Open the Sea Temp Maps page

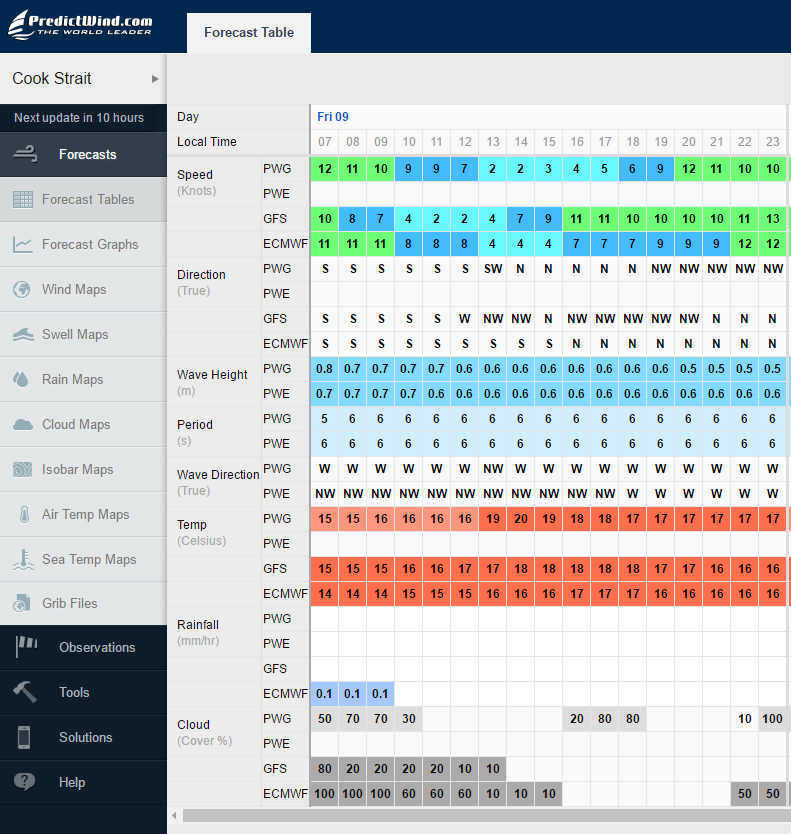pos(88,559)
